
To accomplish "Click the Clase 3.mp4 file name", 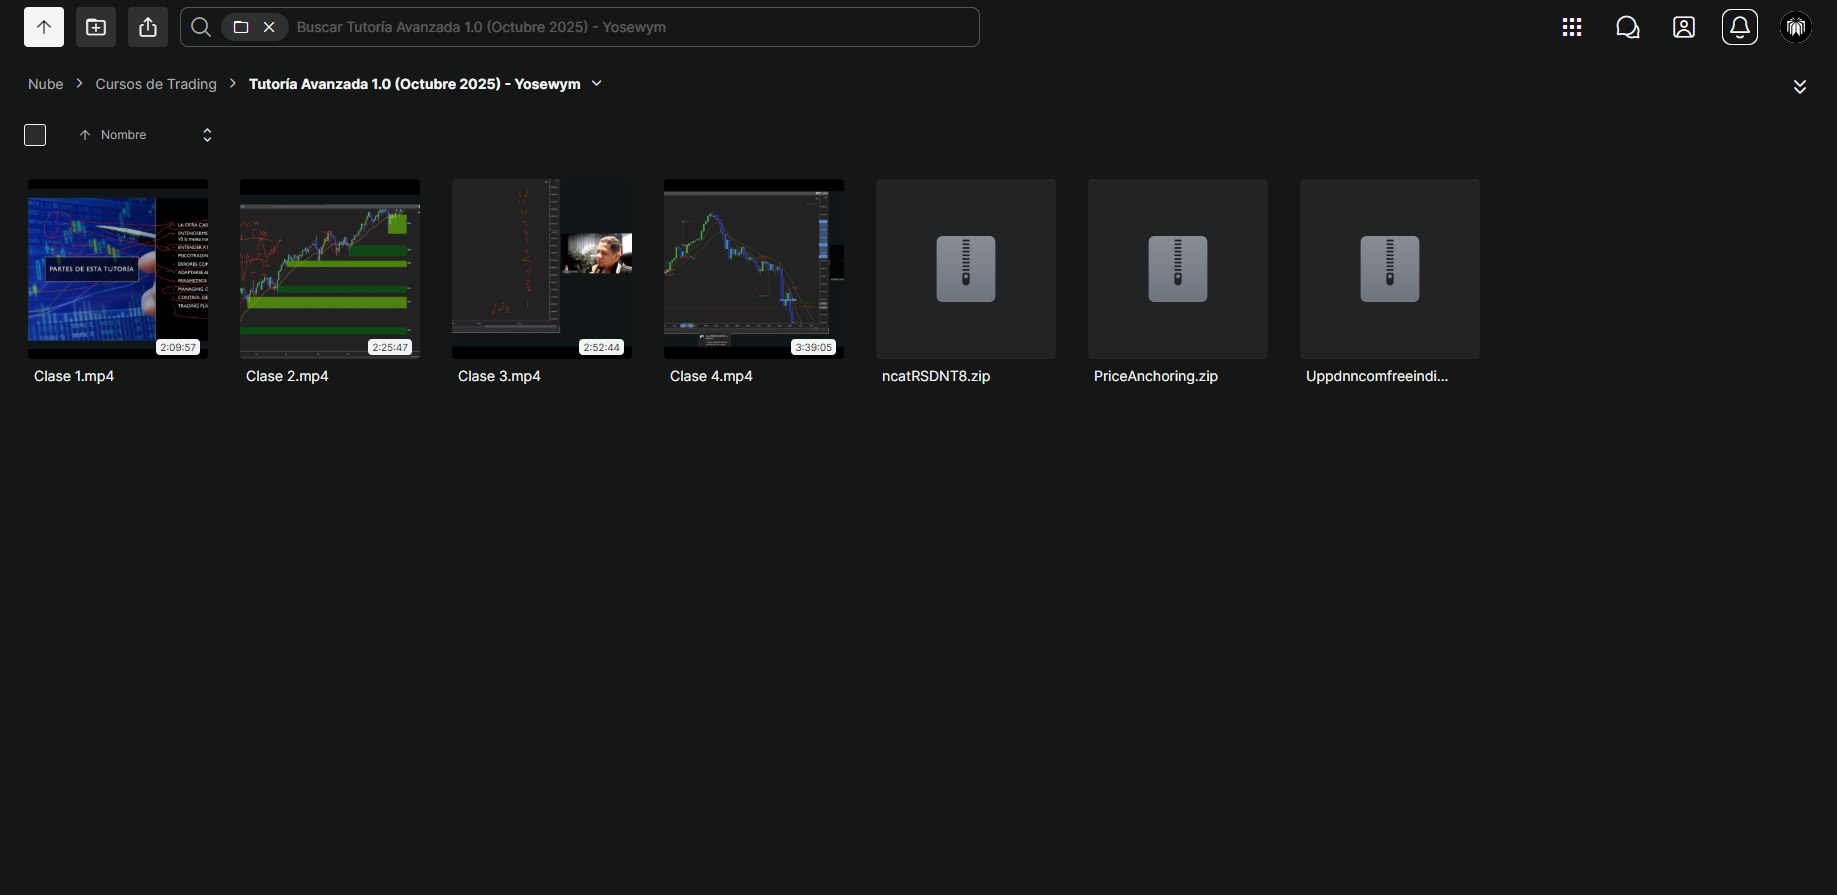I will coord(499,376).
